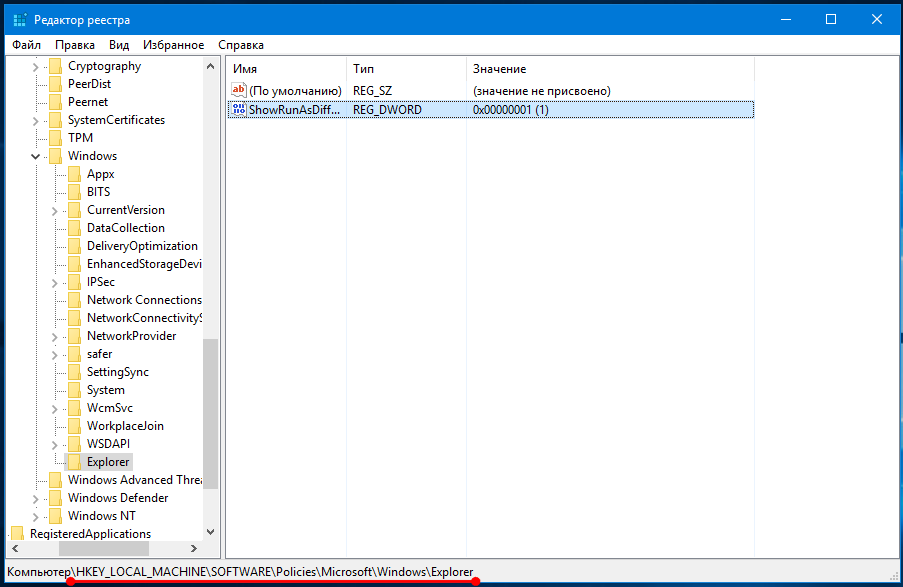Open the Избранное menu

173,45
